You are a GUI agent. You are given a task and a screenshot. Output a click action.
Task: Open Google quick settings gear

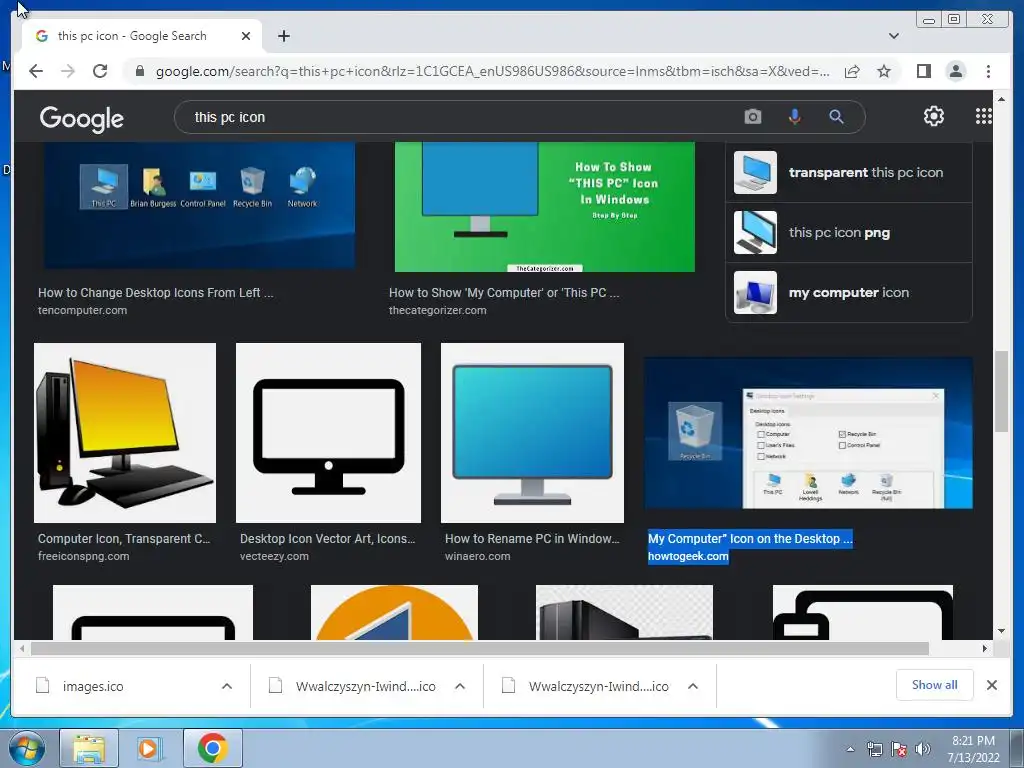[934, 116]
